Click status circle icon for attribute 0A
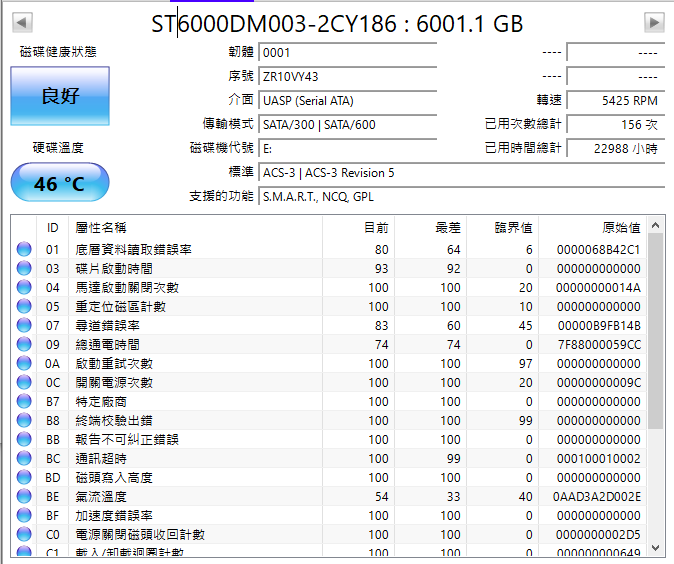Image resolution: width=674 pixels, height=564 pixels. click(24, 363)
